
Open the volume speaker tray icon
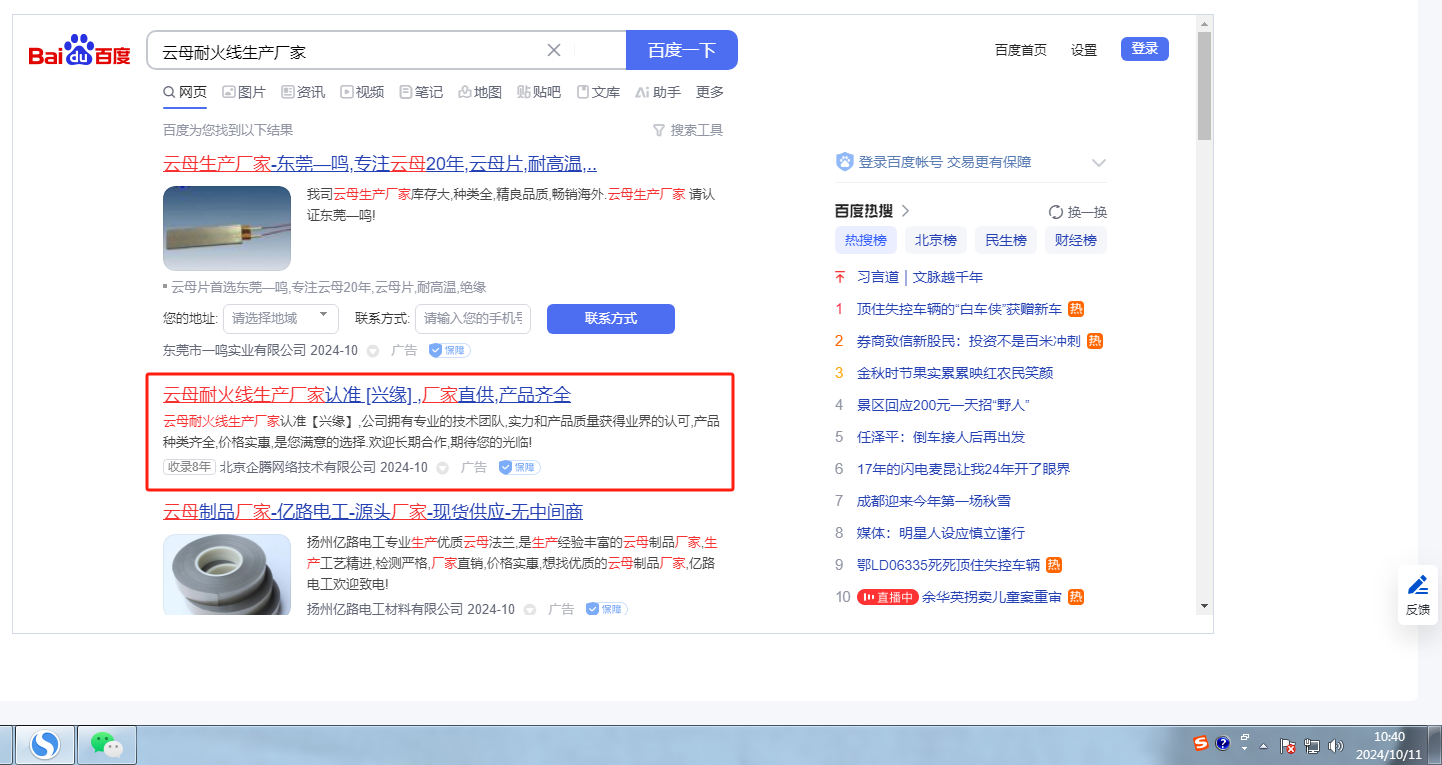coord(1336,746)
